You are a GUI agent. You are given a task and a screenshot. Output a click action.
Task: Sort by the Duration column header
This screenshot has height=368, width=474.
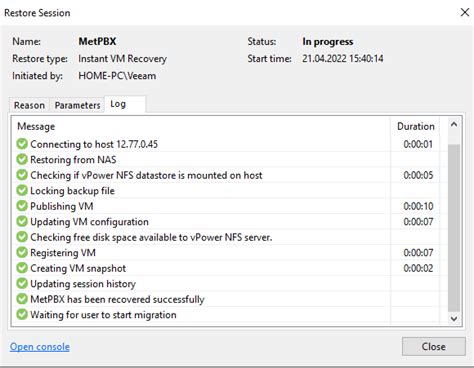point(415,126)
